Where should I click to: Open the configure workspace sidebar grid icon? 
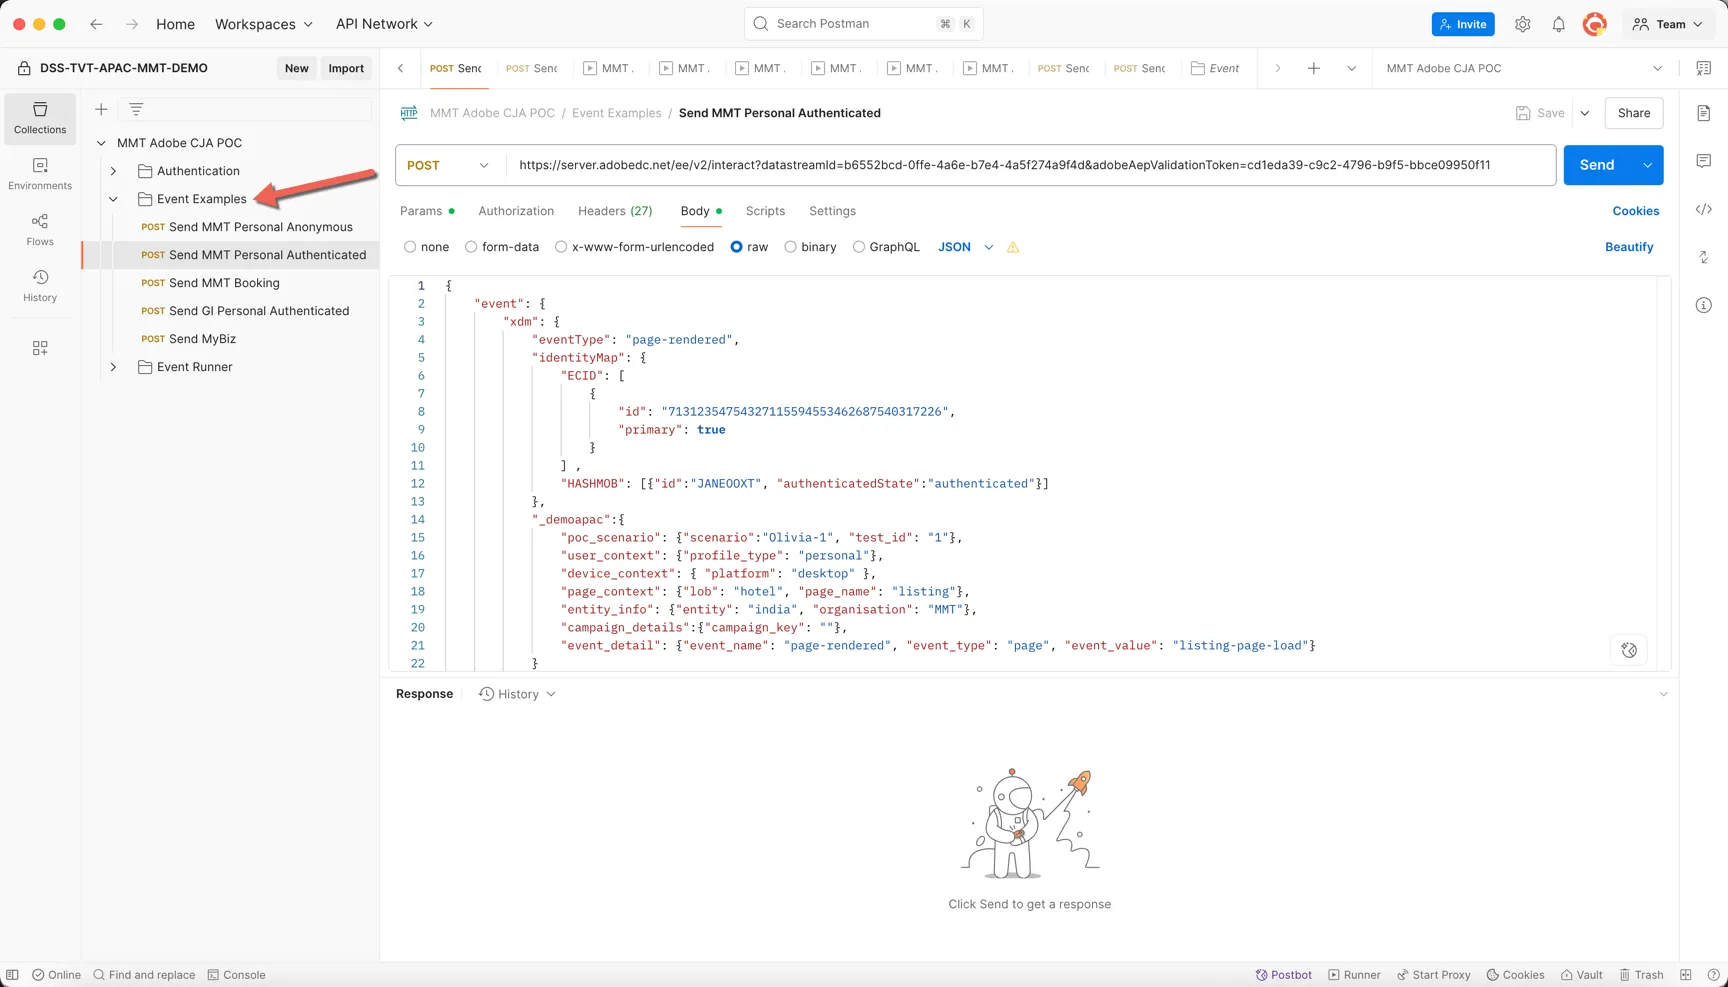pos(40,348)
